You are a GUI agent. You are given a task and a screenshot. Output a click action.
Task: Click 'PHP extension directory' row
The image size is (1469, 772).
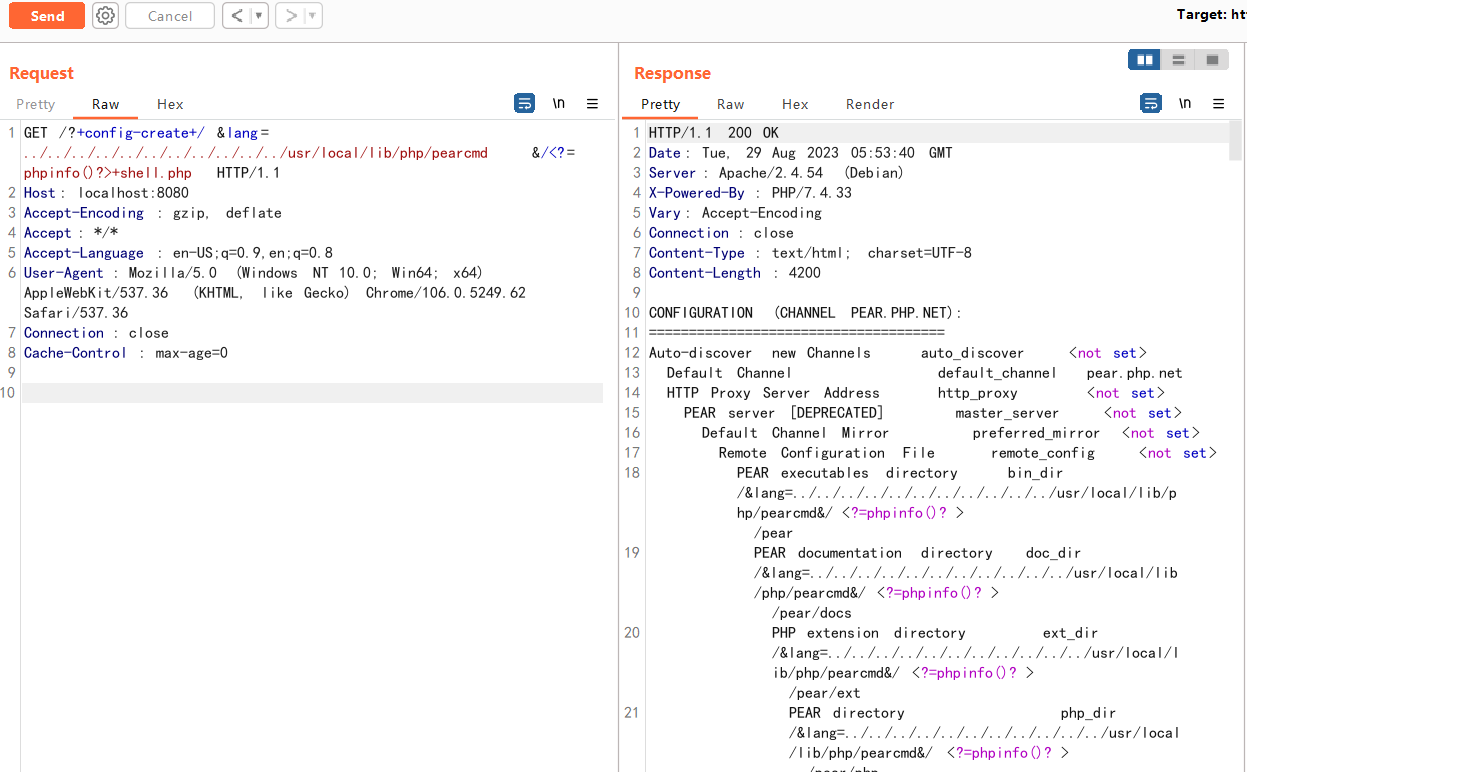coord(935,633)
